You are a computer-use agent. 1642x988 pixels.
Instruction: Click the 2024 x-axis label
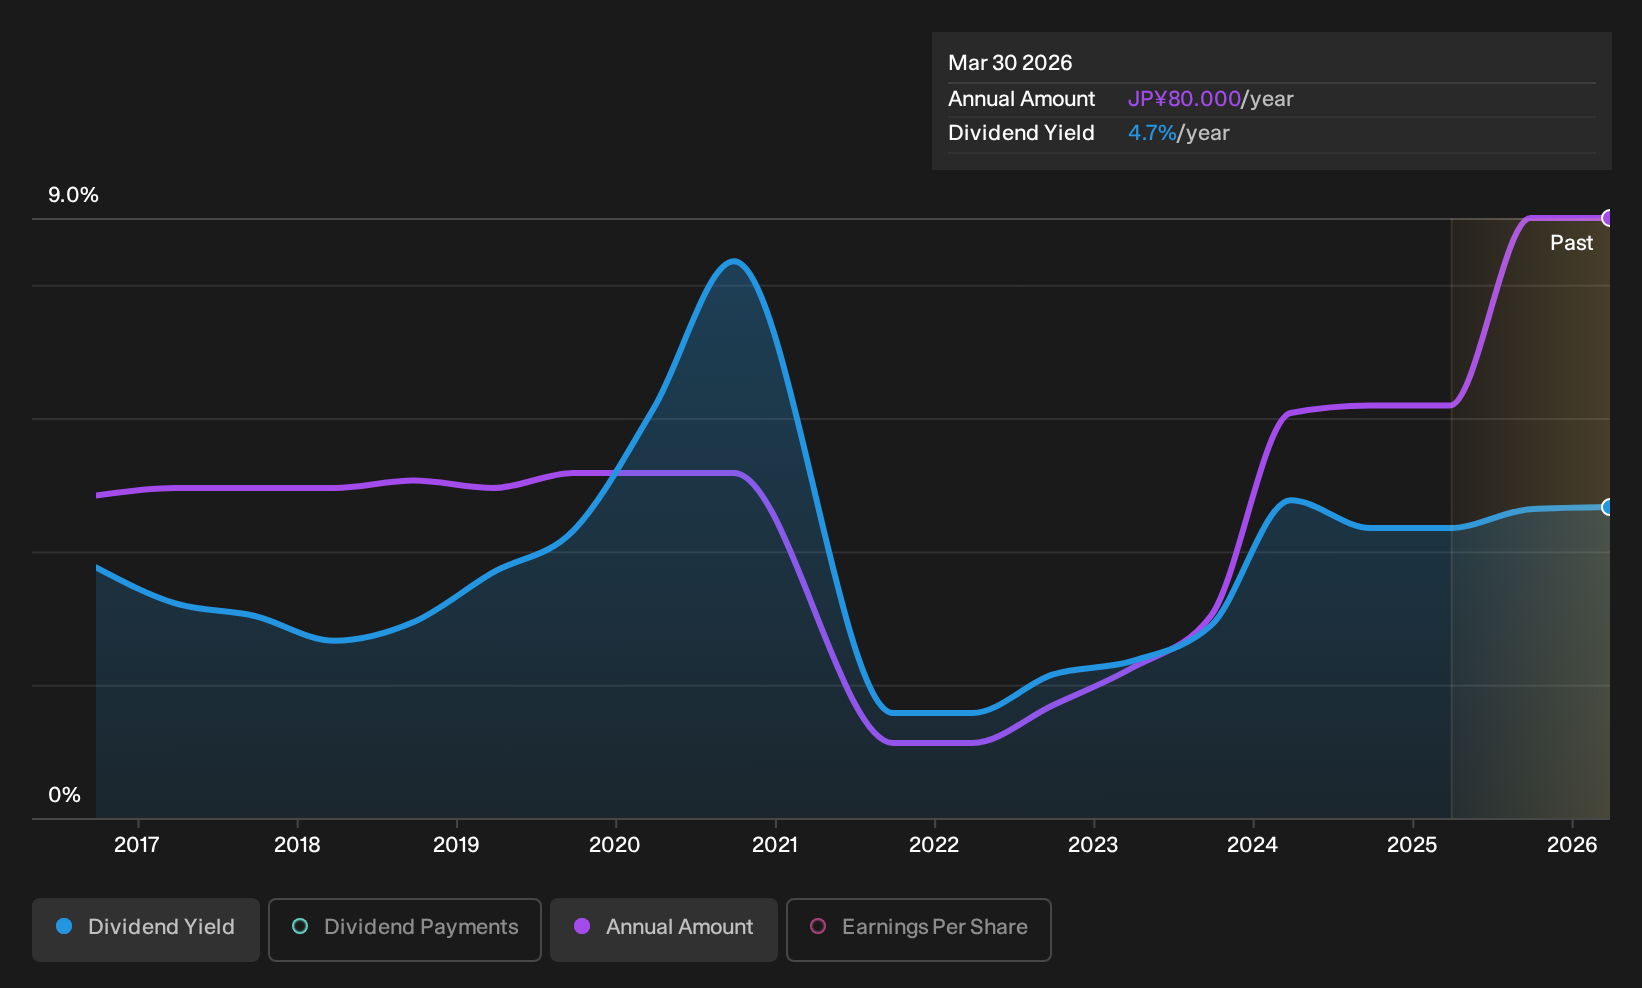[1252, 845]
